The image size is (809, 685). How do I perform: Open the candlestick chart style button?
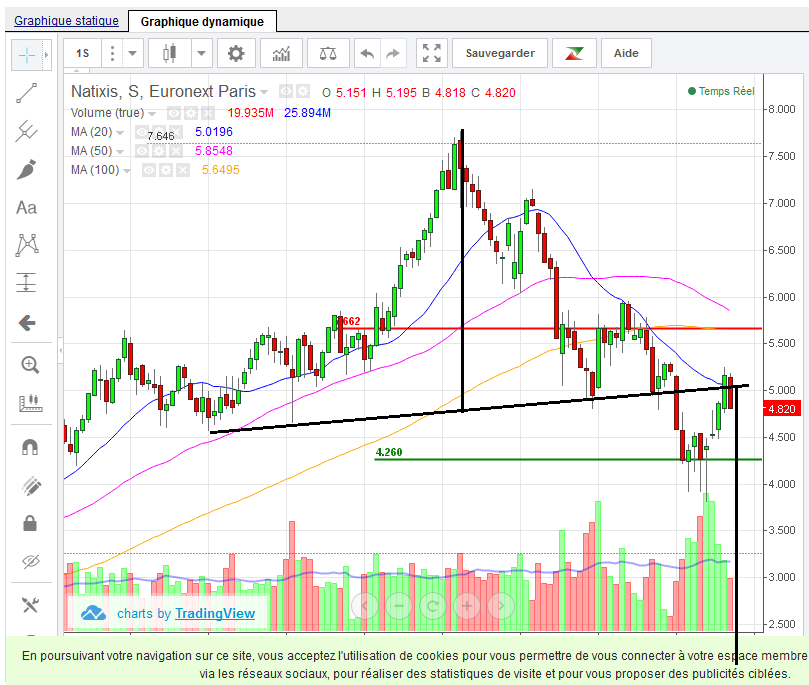(x=170, y=53)
